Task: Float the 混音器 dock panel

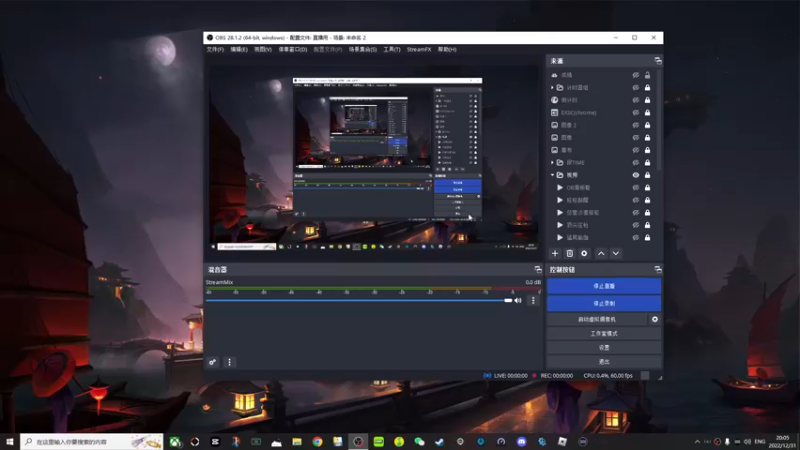Action: [538, 269]
